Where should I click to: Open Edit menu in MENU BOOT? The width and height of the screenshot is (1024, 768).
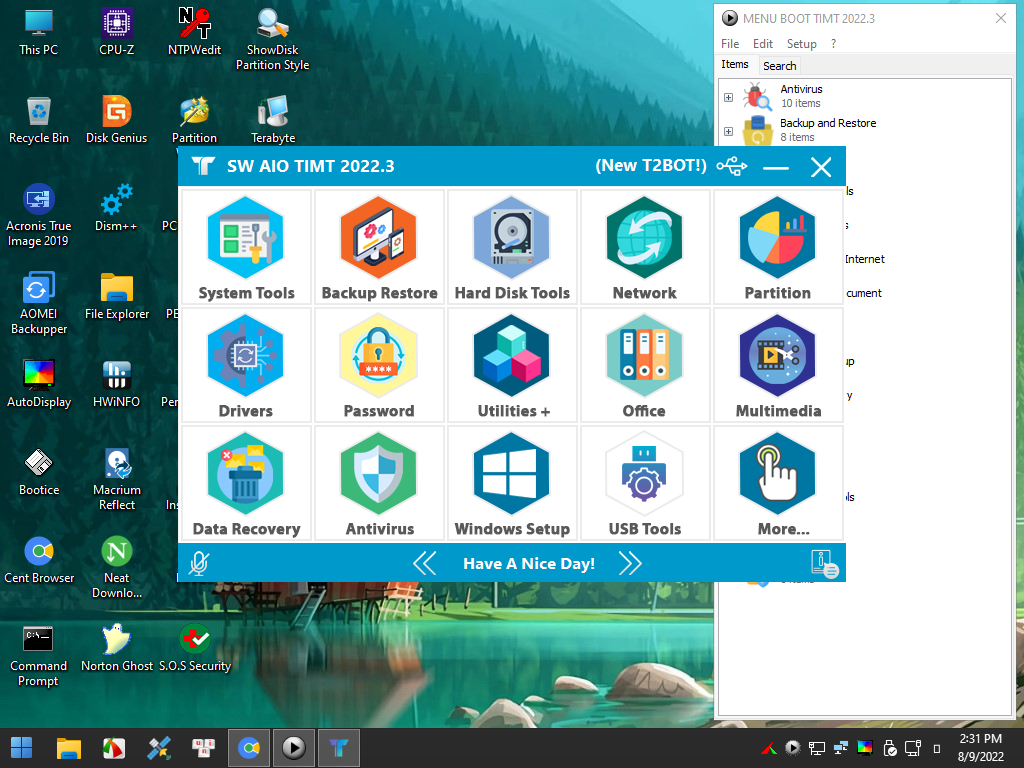[x=763, y=44]
